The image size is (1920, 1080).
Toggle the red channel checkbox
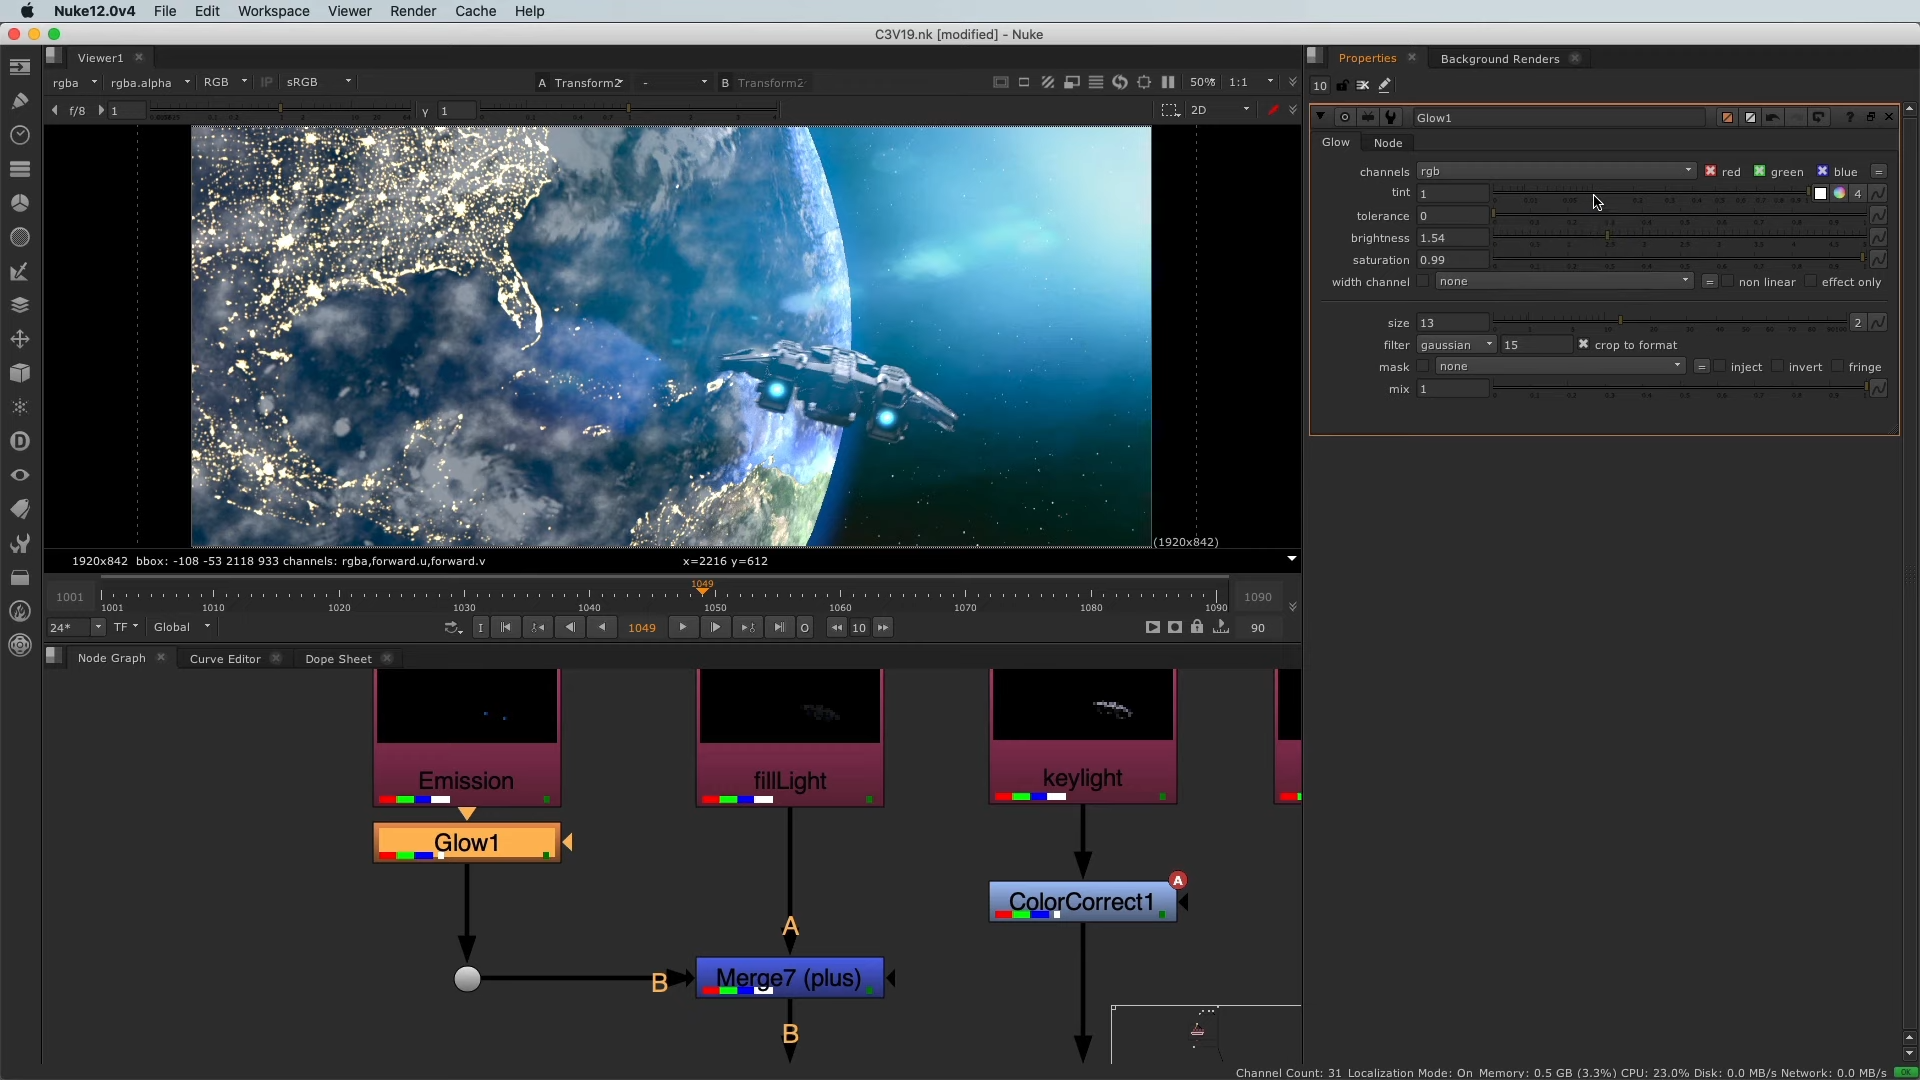(1711, 172)
